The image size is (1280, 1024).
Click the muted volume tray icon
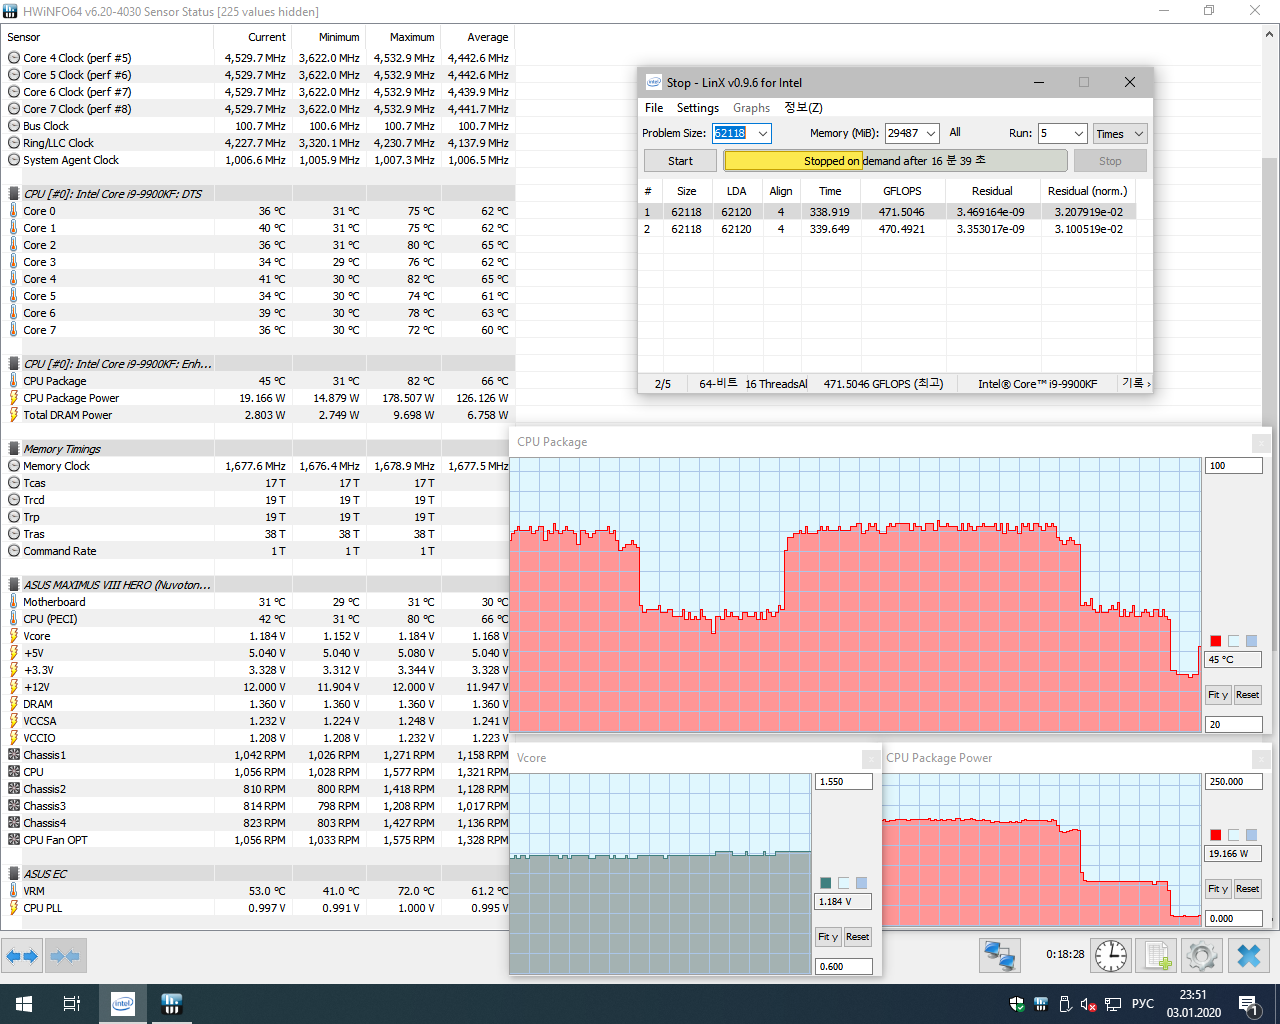point(1089,1004)
